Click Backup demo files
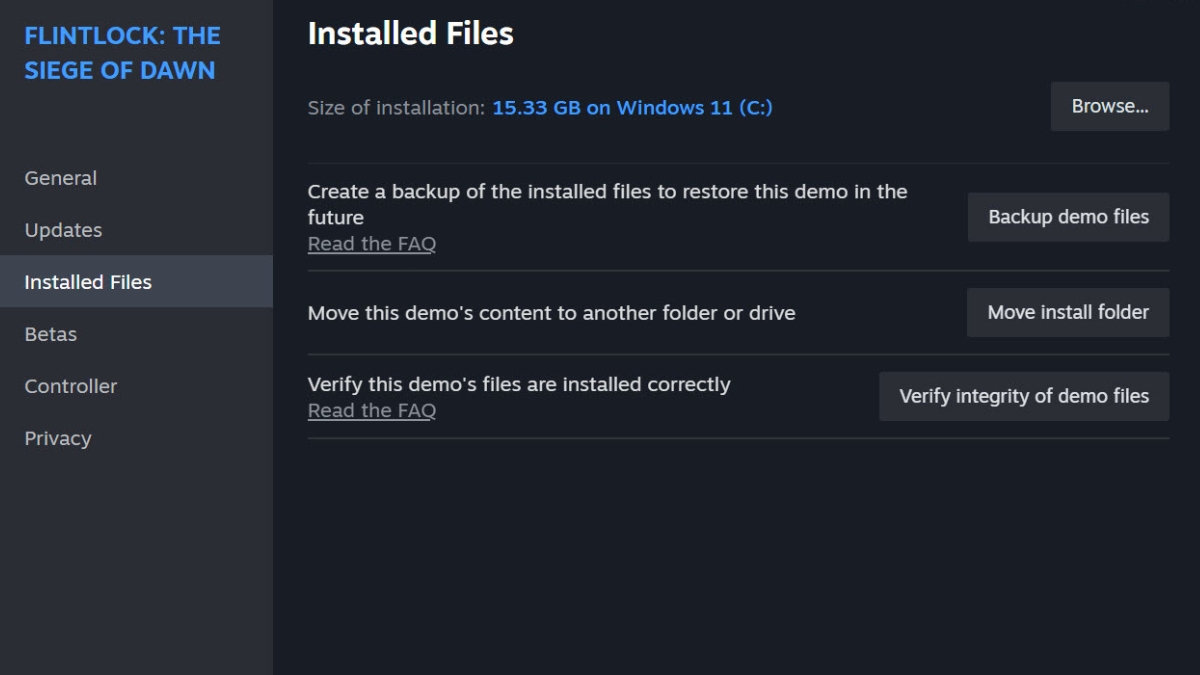This screenshot has width=1200, height=675. click(1067, 216)
